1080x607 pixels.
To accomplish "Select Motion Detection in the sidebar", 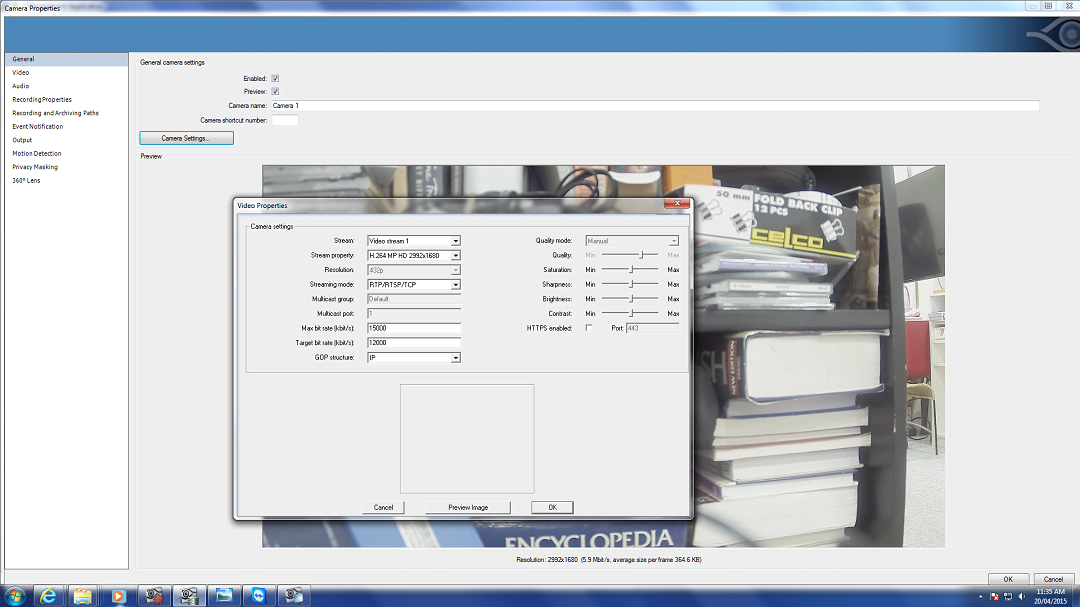I will click(37, 153).
